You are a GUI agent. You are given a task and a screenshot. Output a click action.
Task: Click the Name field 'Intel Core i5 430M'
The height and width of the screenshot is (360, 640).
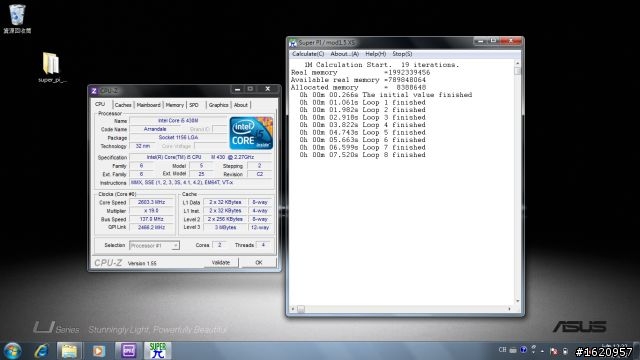pyautogui.click(x=178, y=121)
